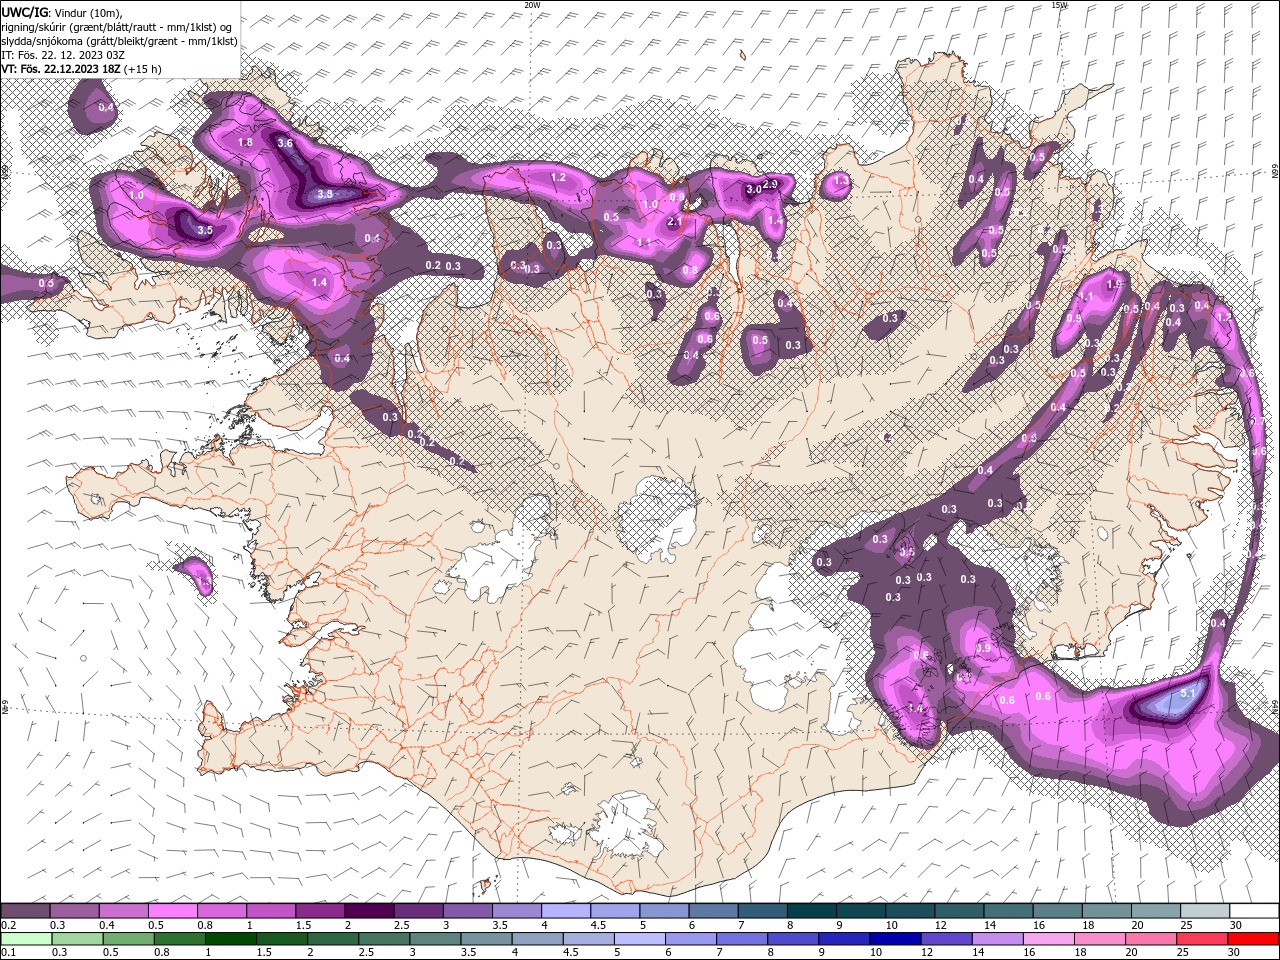The width and height of the screenshot is (1280, 960).
Task: Click top legend swatch between 6 and 7
Action: [x=713, y=911]
